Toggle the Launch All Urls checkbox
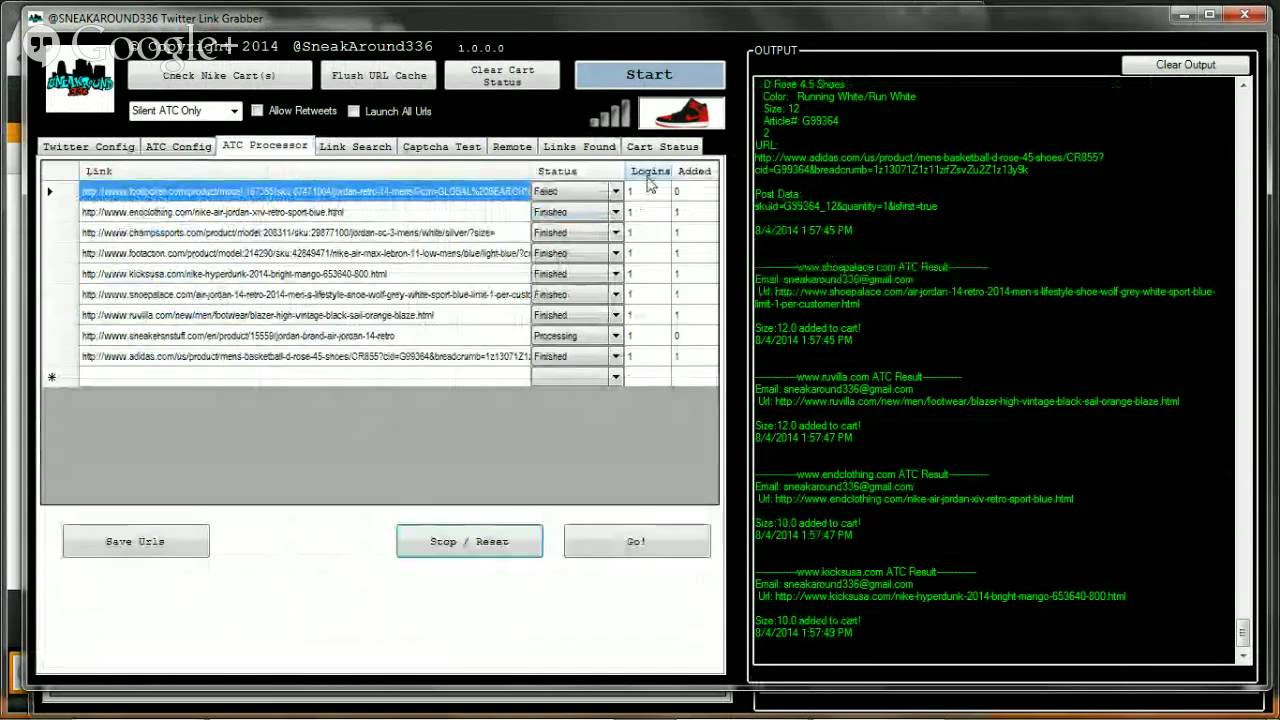 tap(353, 111)
